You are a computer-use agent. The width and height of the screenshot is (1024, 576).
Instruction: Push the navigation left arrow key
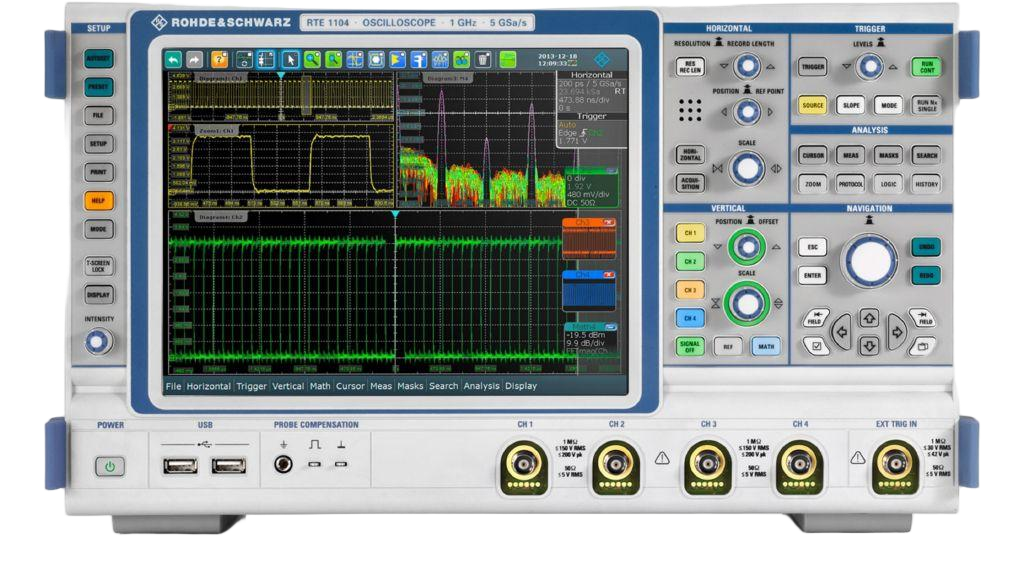pyautogui.click(x=842, y=332)
